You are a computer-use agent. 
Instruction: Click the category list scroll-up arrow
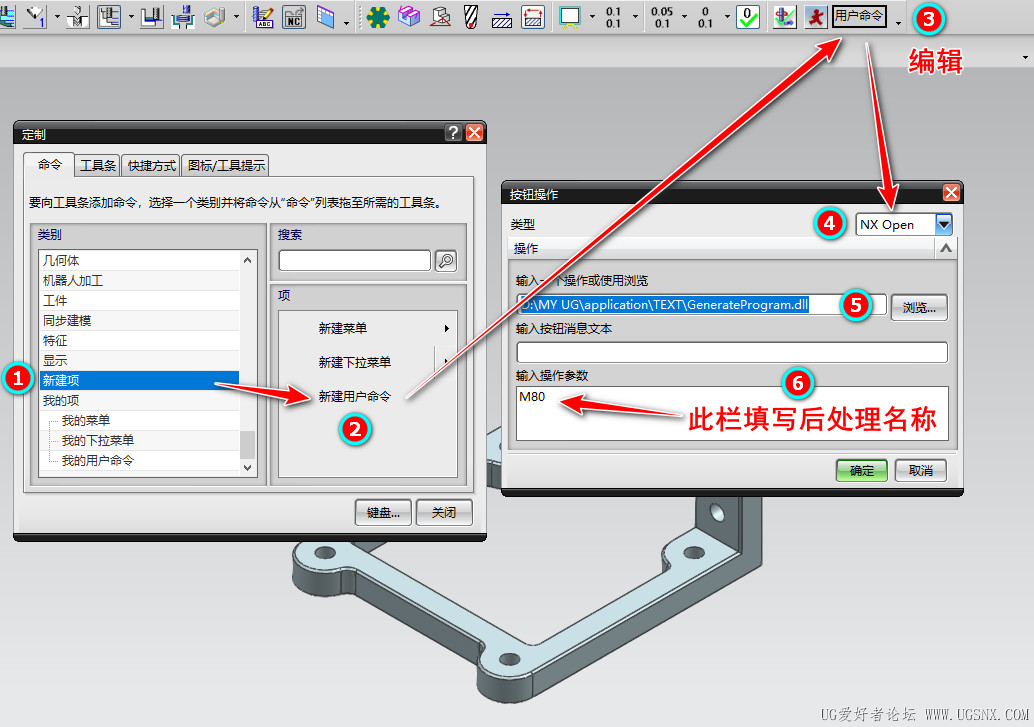(x=248, y=260)
